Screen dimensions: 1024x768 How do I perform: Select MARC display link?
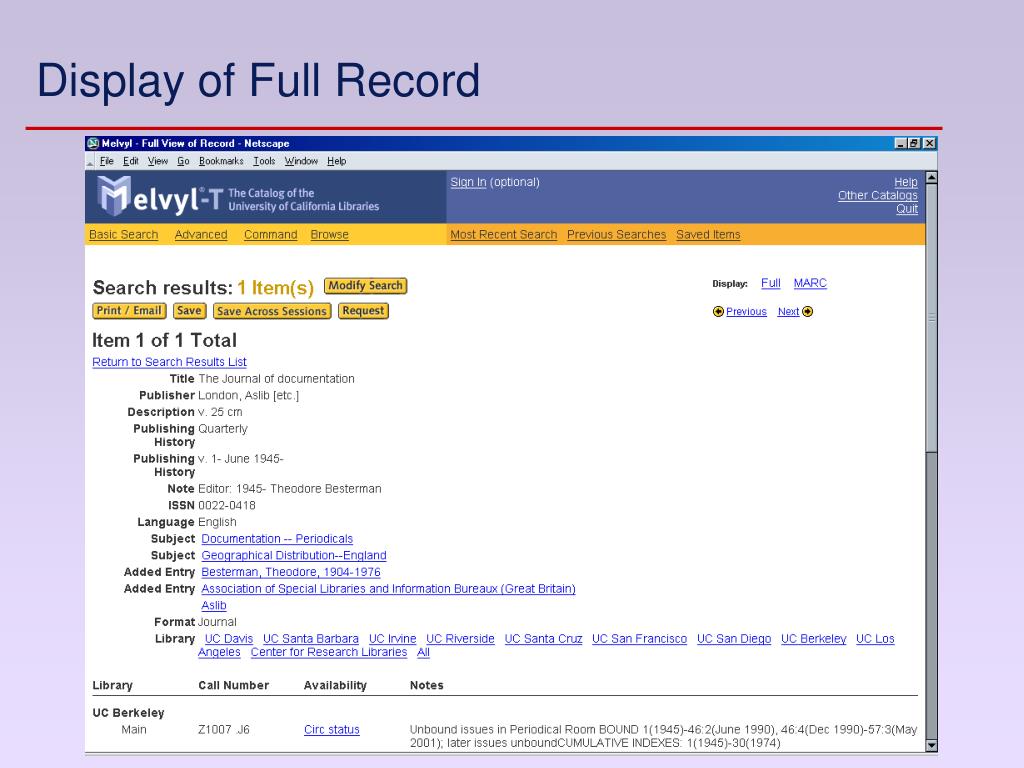810,283
